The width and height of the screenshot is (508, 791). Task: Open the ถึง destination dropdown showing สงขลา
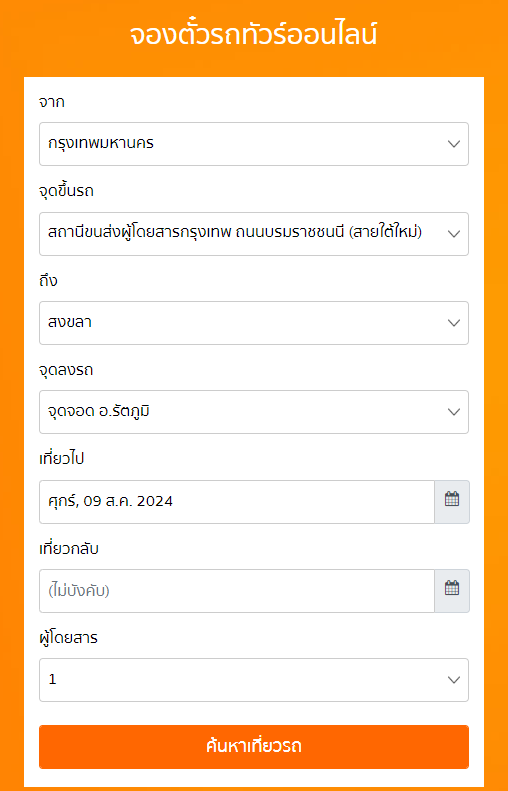pos(254,323)
